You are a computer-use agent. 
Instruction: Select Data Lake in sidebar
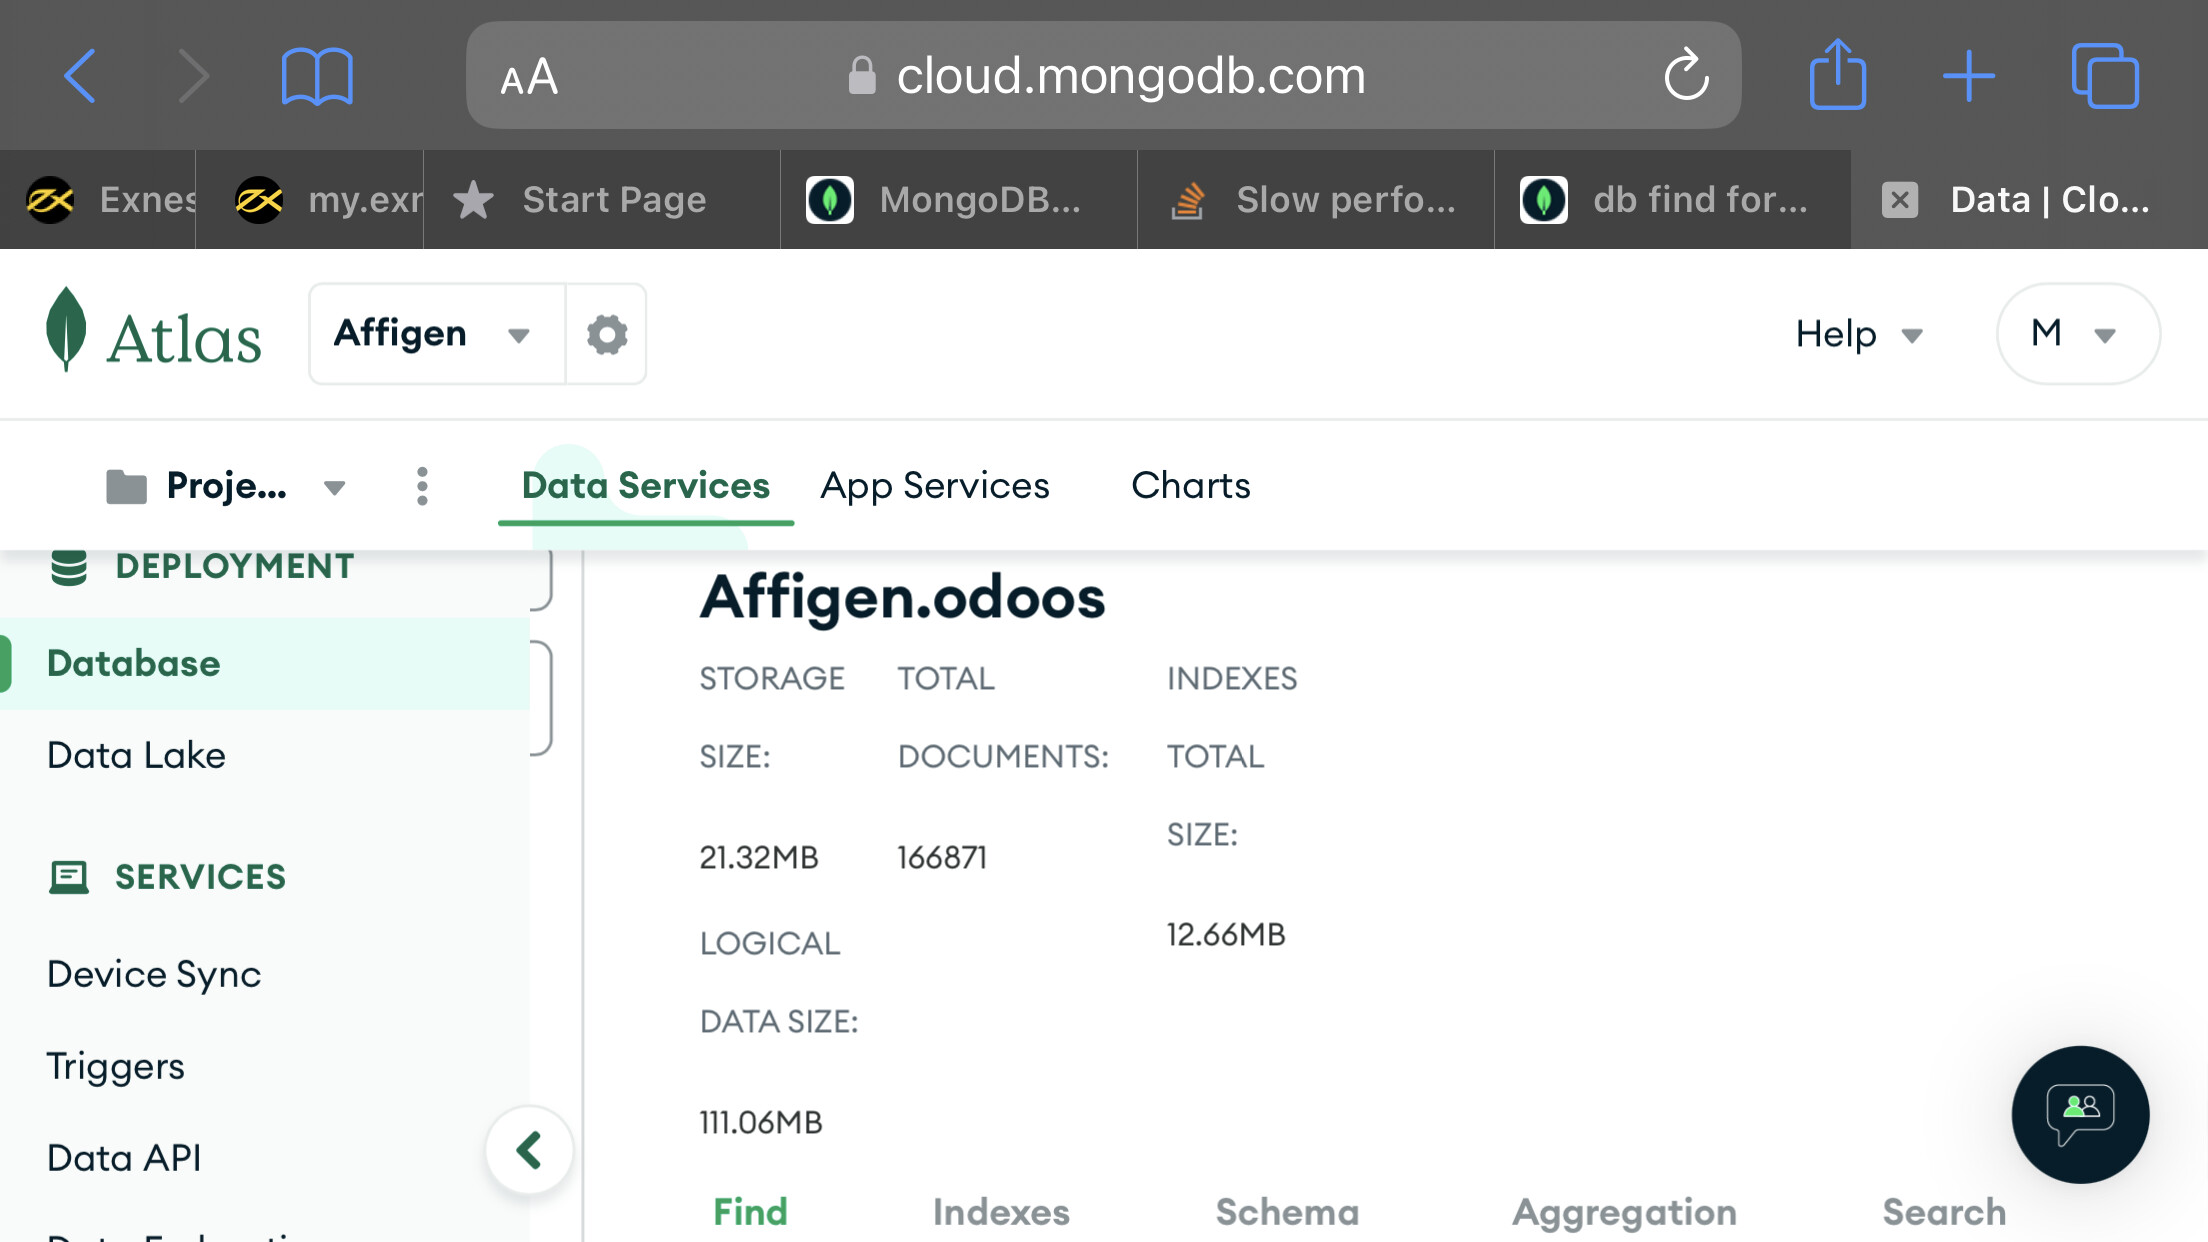click(x=136, y=755)
